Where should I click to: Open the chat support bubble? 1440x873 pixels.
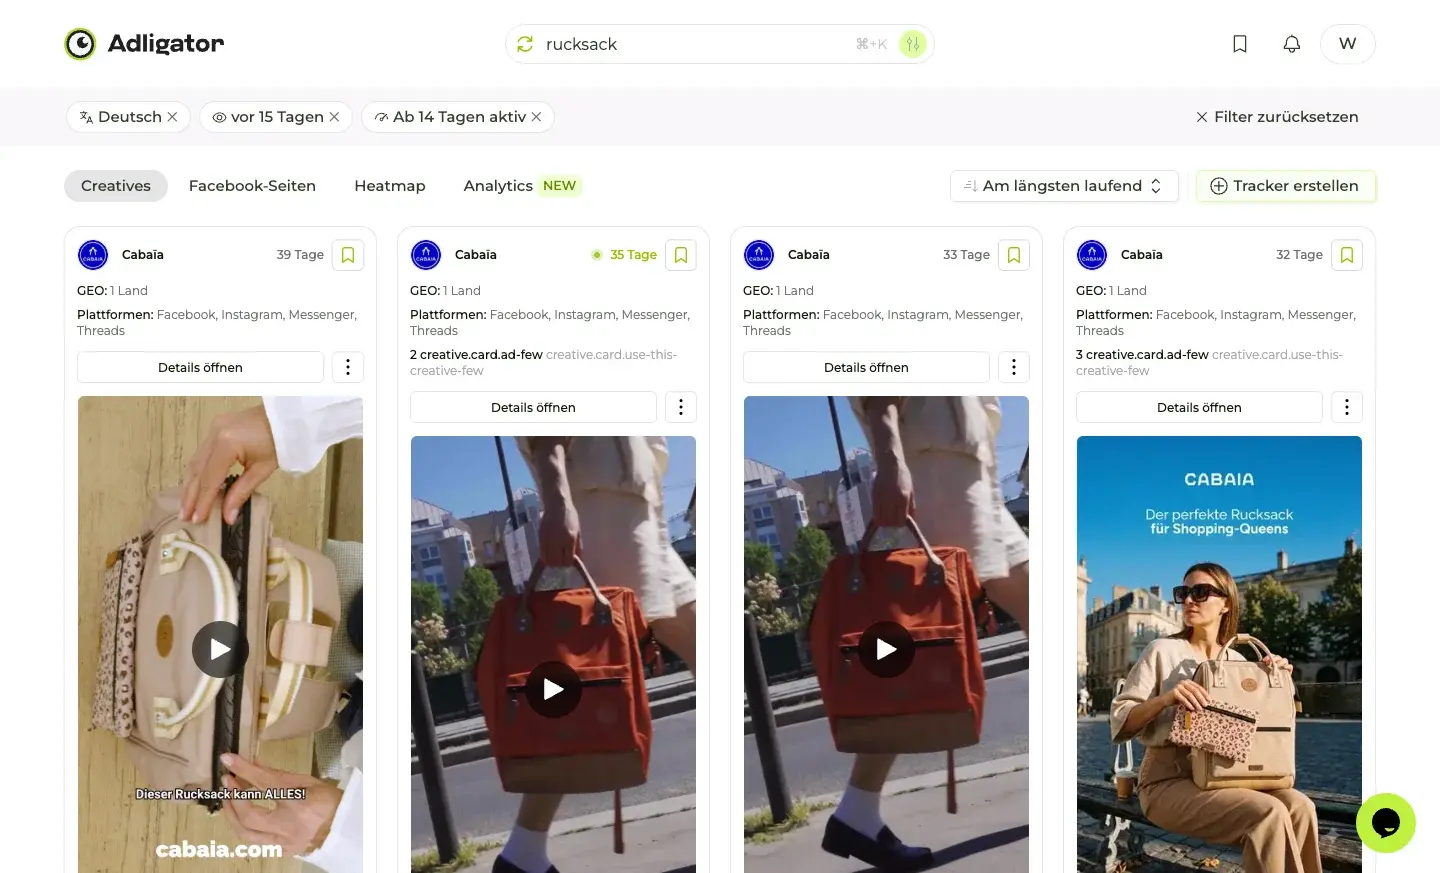click(1386, 823)
